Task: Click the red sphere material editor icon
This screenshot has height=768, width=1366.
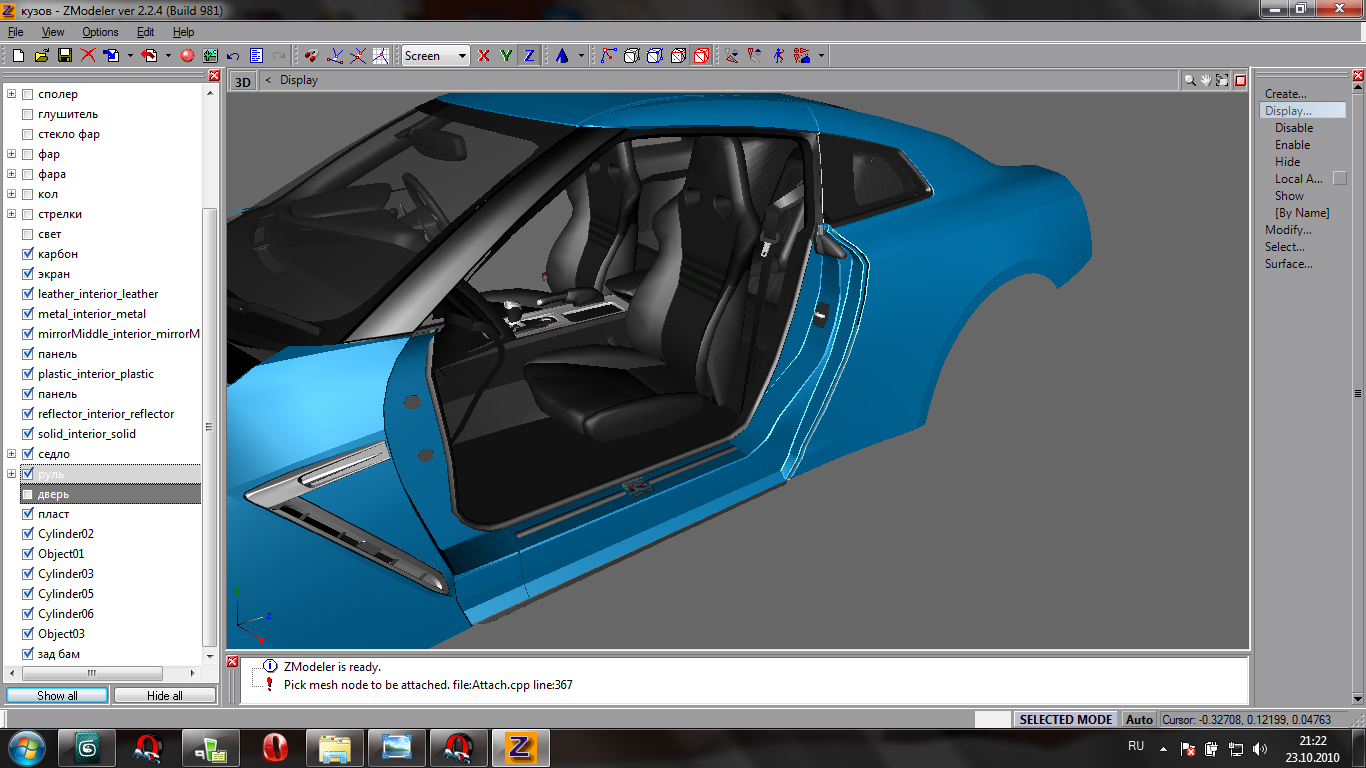Action: (x=186, y=56)
